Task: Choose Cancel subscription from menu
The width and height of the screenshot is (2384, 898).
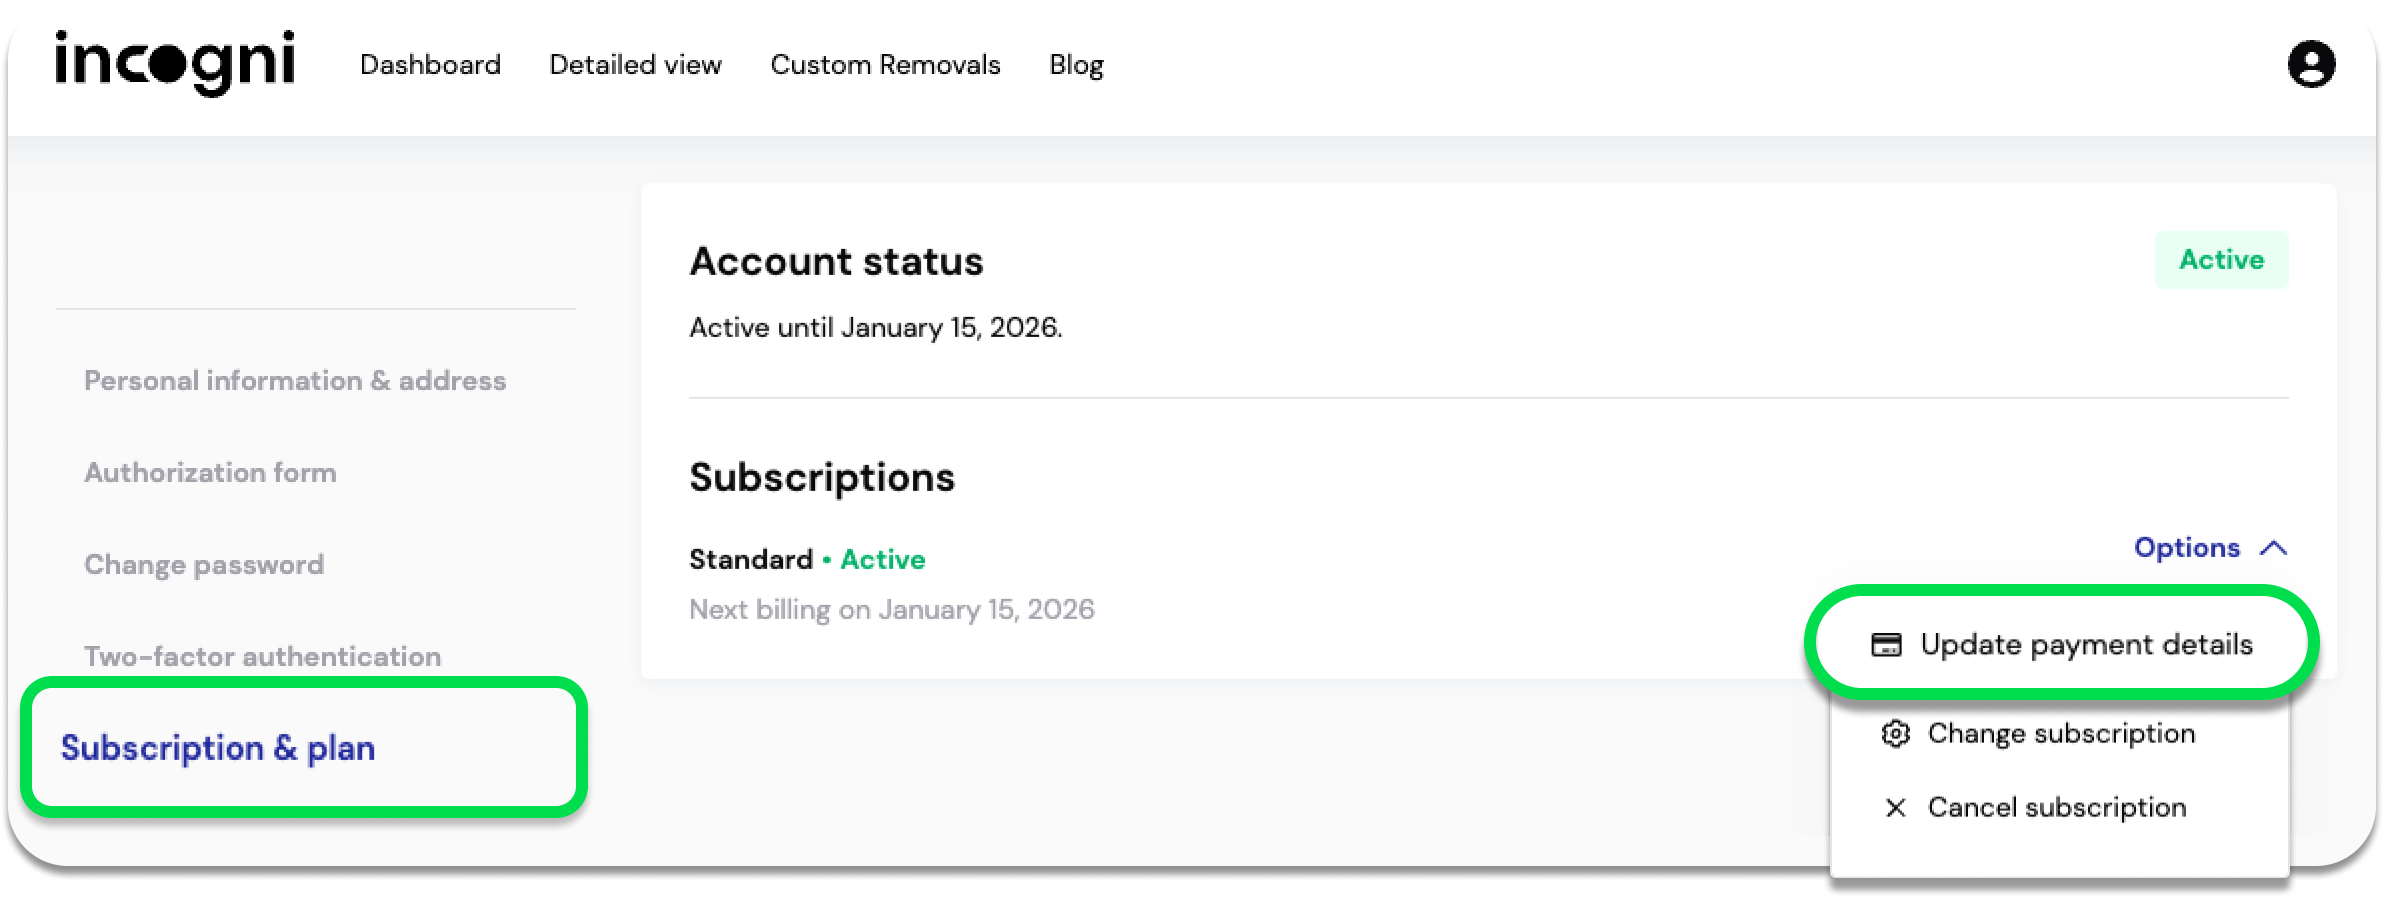Action: (x=2056, y=807)
